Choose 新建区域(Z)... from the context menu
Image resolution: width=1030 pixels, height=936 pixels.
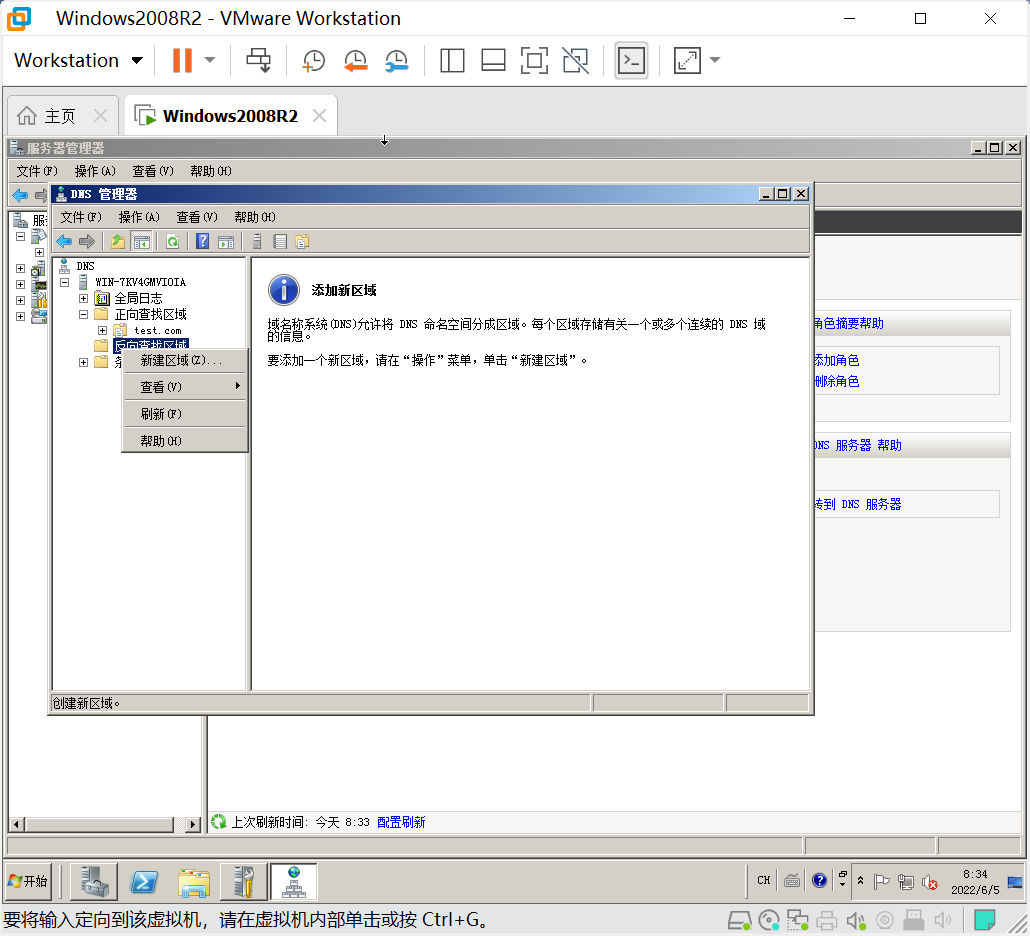(185, 361)
